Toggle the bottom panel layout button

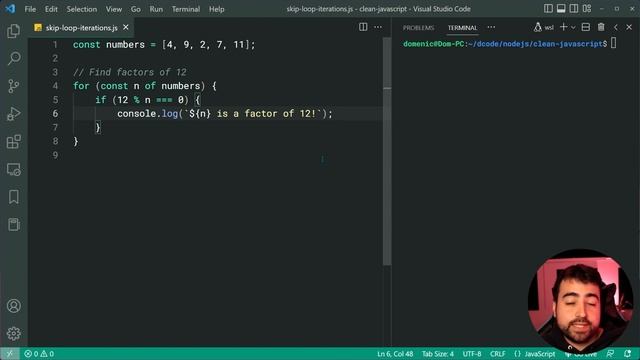point(561,9)
